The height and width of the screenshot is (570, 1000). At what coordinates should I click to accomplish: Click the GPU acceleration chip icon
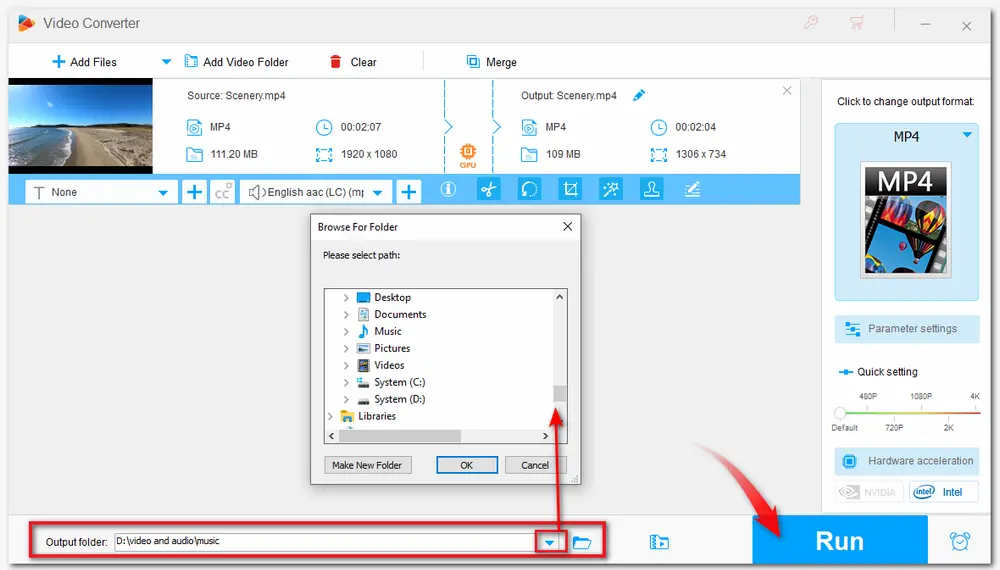tap(467, 154)
